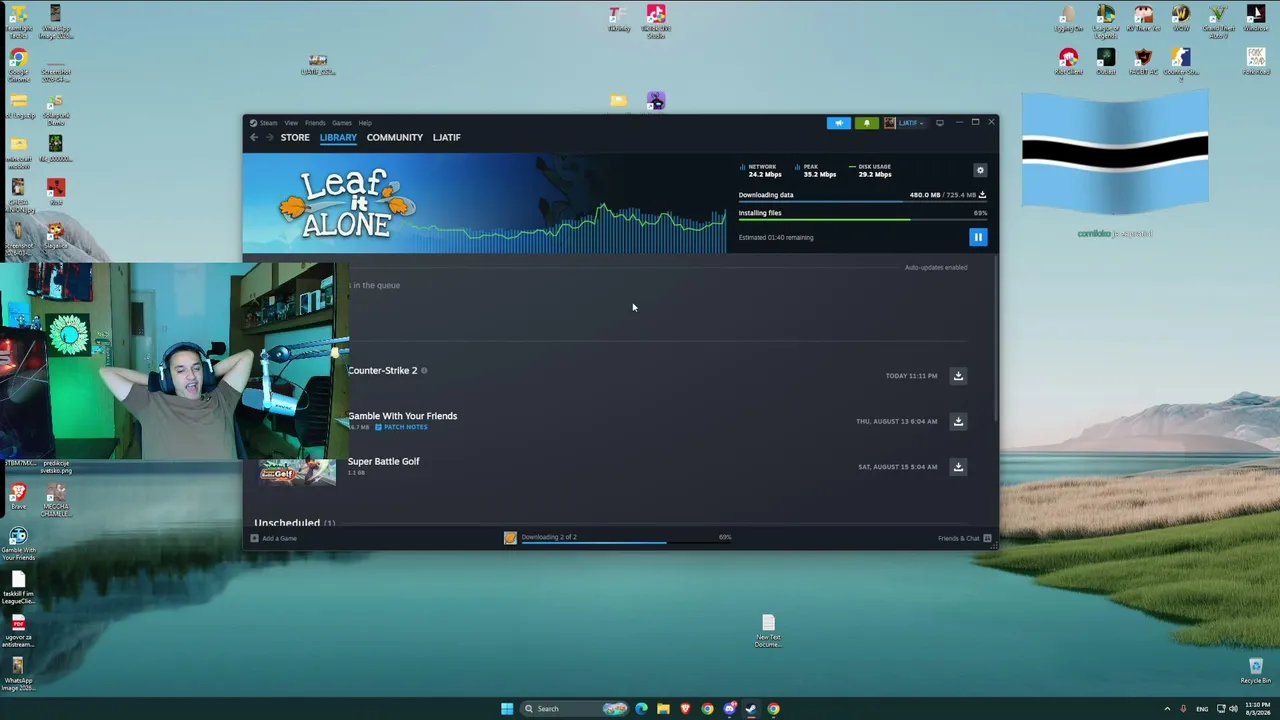Switch Steam to Big Picture mode
This screenshot has height=720, width=1280.
[940, 123]
